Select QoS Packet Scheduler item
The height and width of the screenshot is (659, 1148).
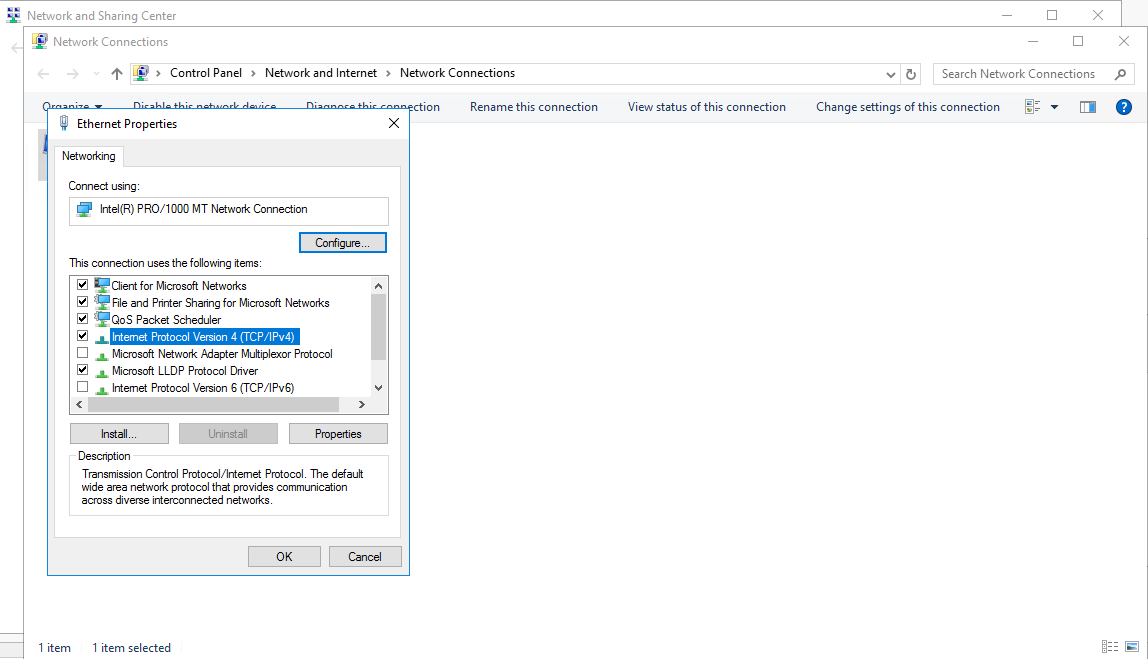coord(166,320)
